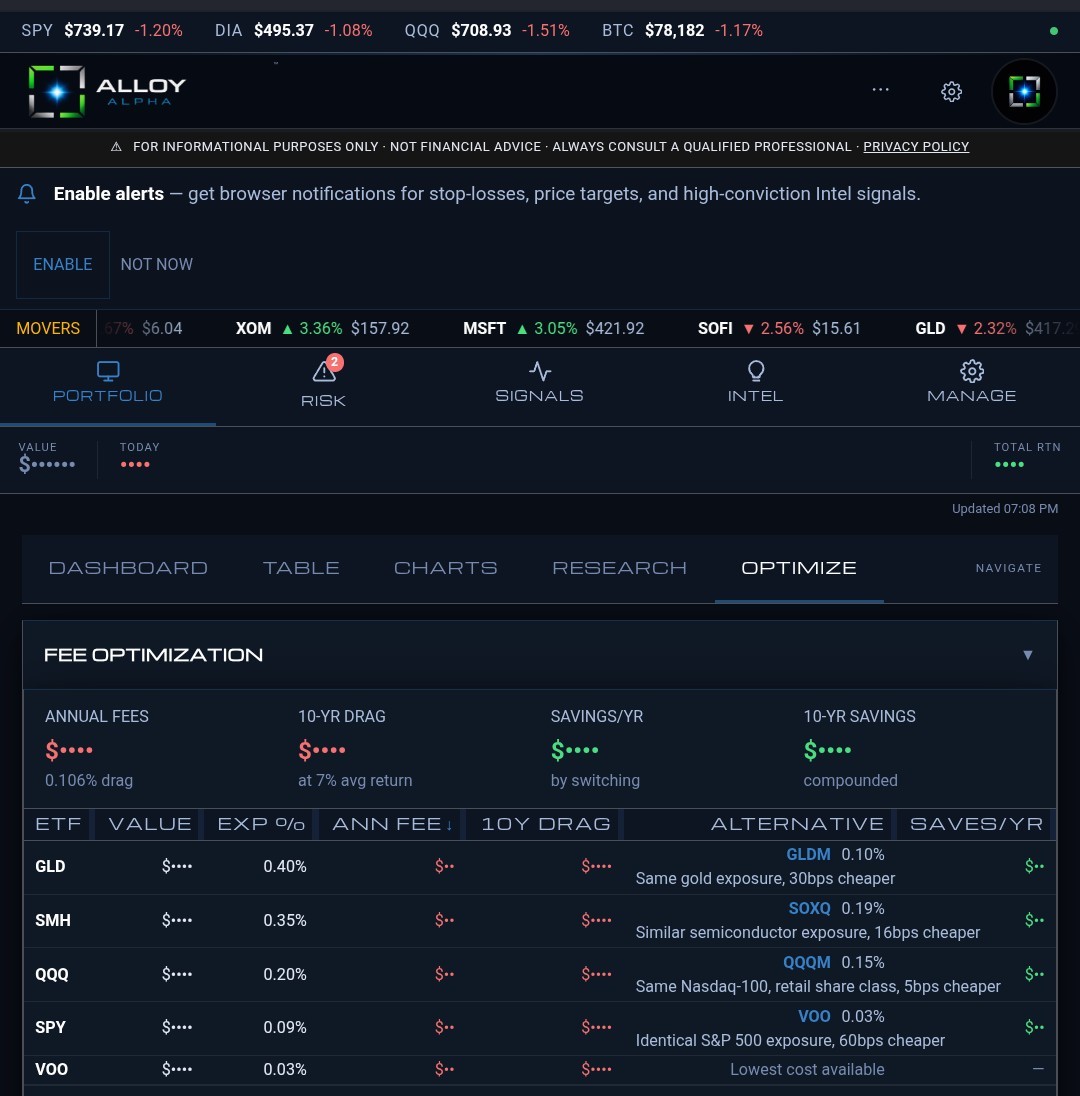Open the three-dot more options menu

click(x=880, y=89)
